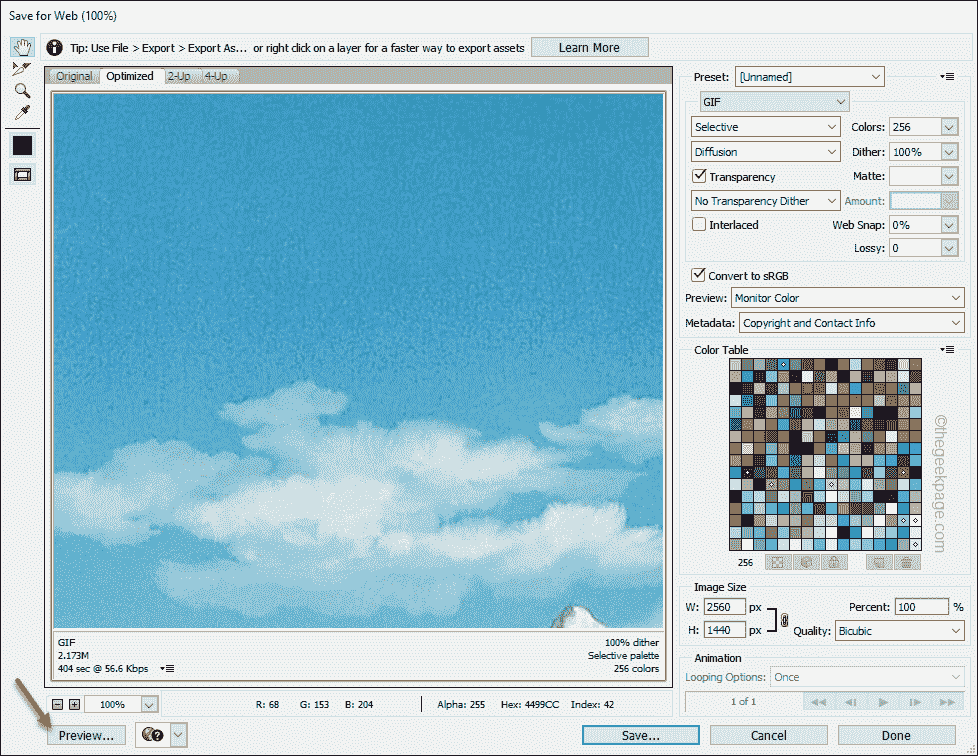Click the zoom out minus button
The image size is (978, 756).
58,705
